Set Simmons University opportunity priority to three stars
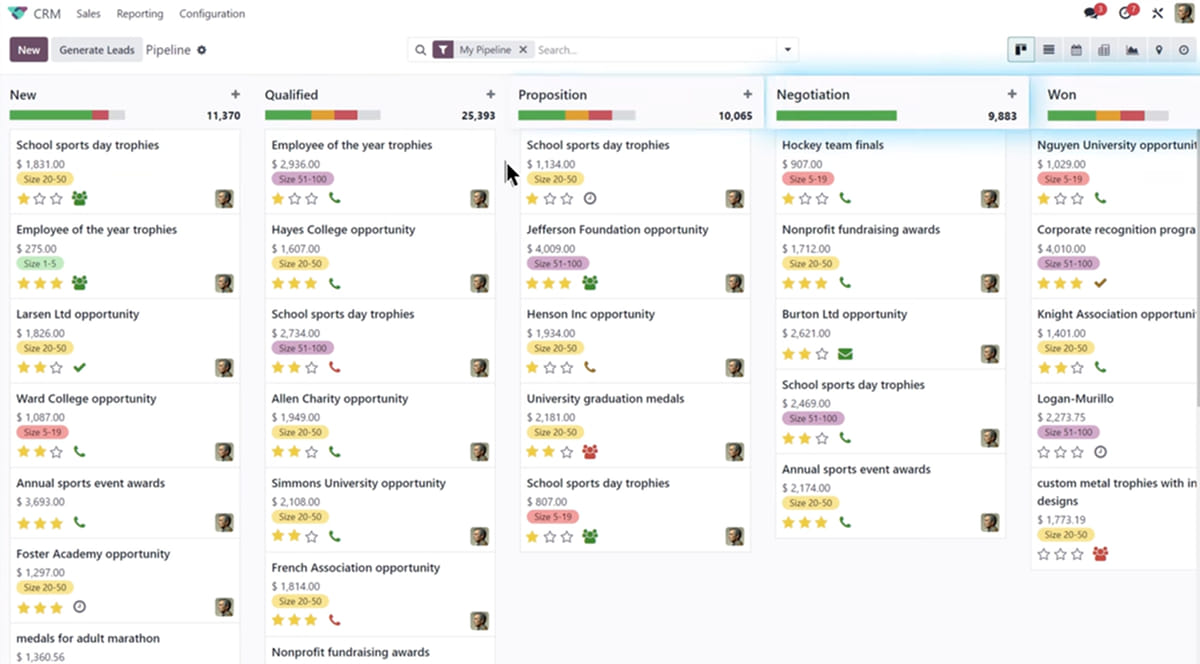The width and height of the screenshot is (1200, 664). click(x=311, y=536)
